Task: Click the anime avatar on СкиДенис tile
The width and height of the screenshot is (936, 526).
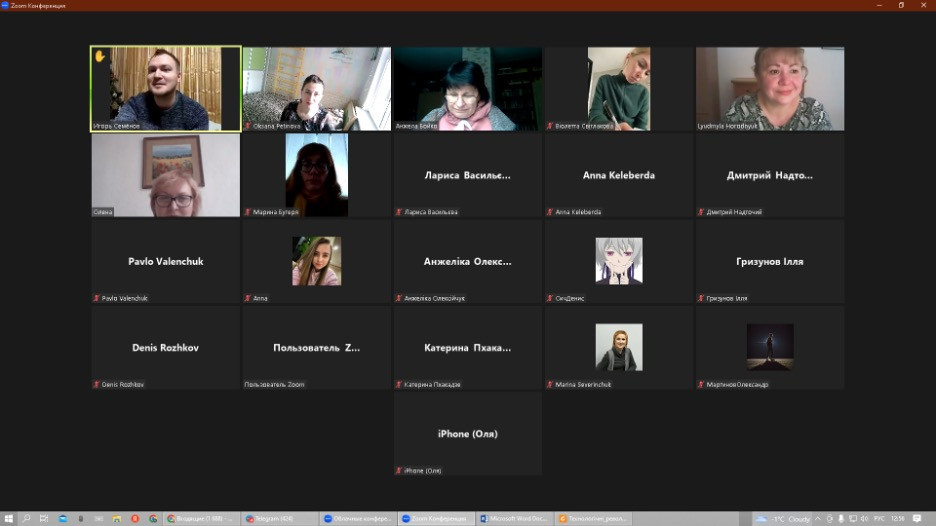Action: 619,260
